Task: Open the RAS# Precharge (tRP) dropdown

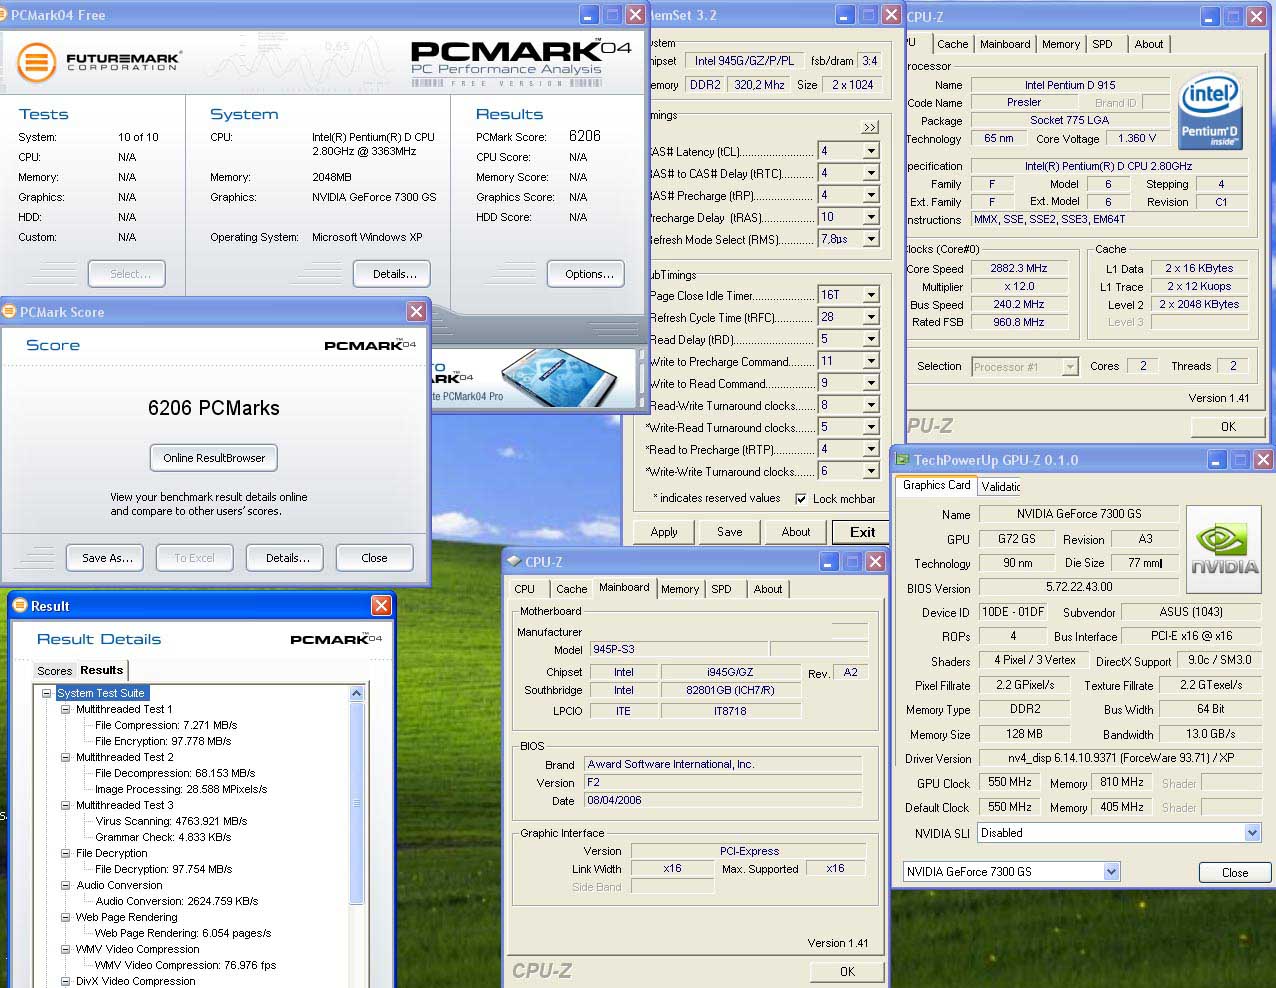Action: (871, 195)
